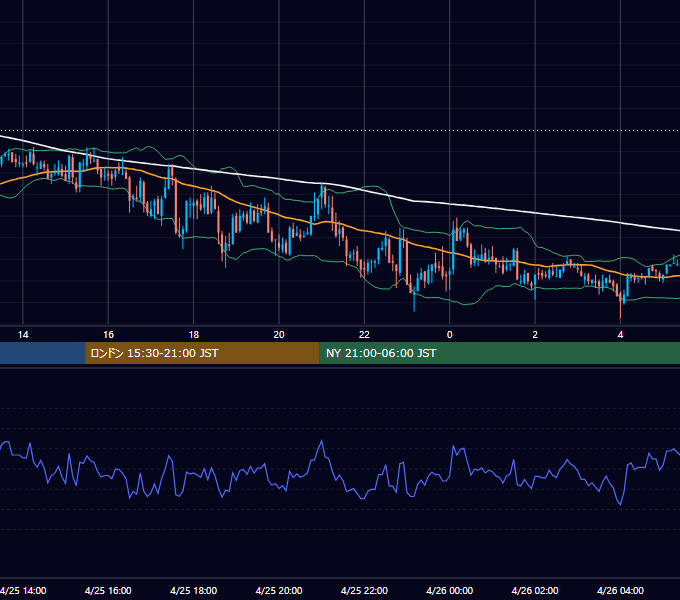Click the 16 hour label on the price axis
The height and width of the screenshot is (600, 680).
(x=108, y=334)
